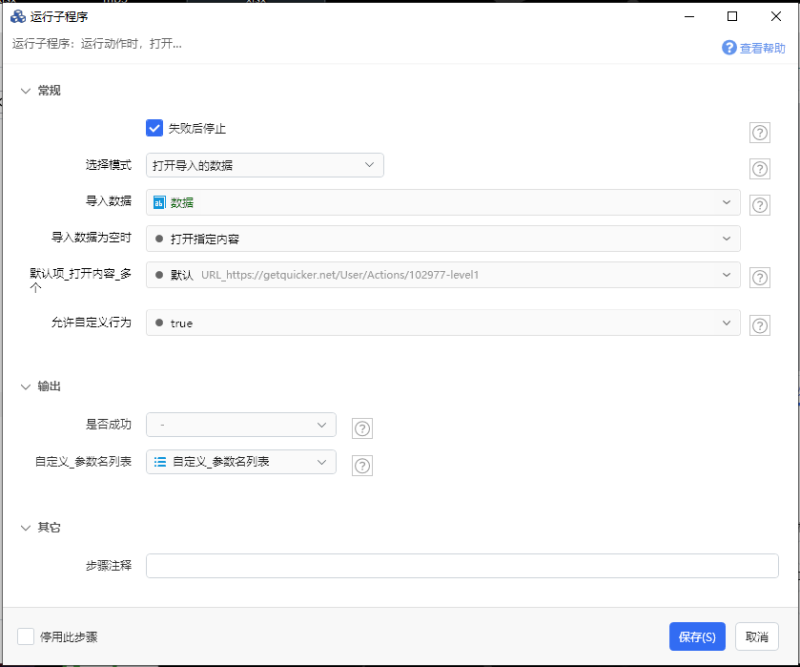Viewport: 800px width, 667px height.
Task: Open the 导入数据 variable dropdown
Action: click(442, 203)
